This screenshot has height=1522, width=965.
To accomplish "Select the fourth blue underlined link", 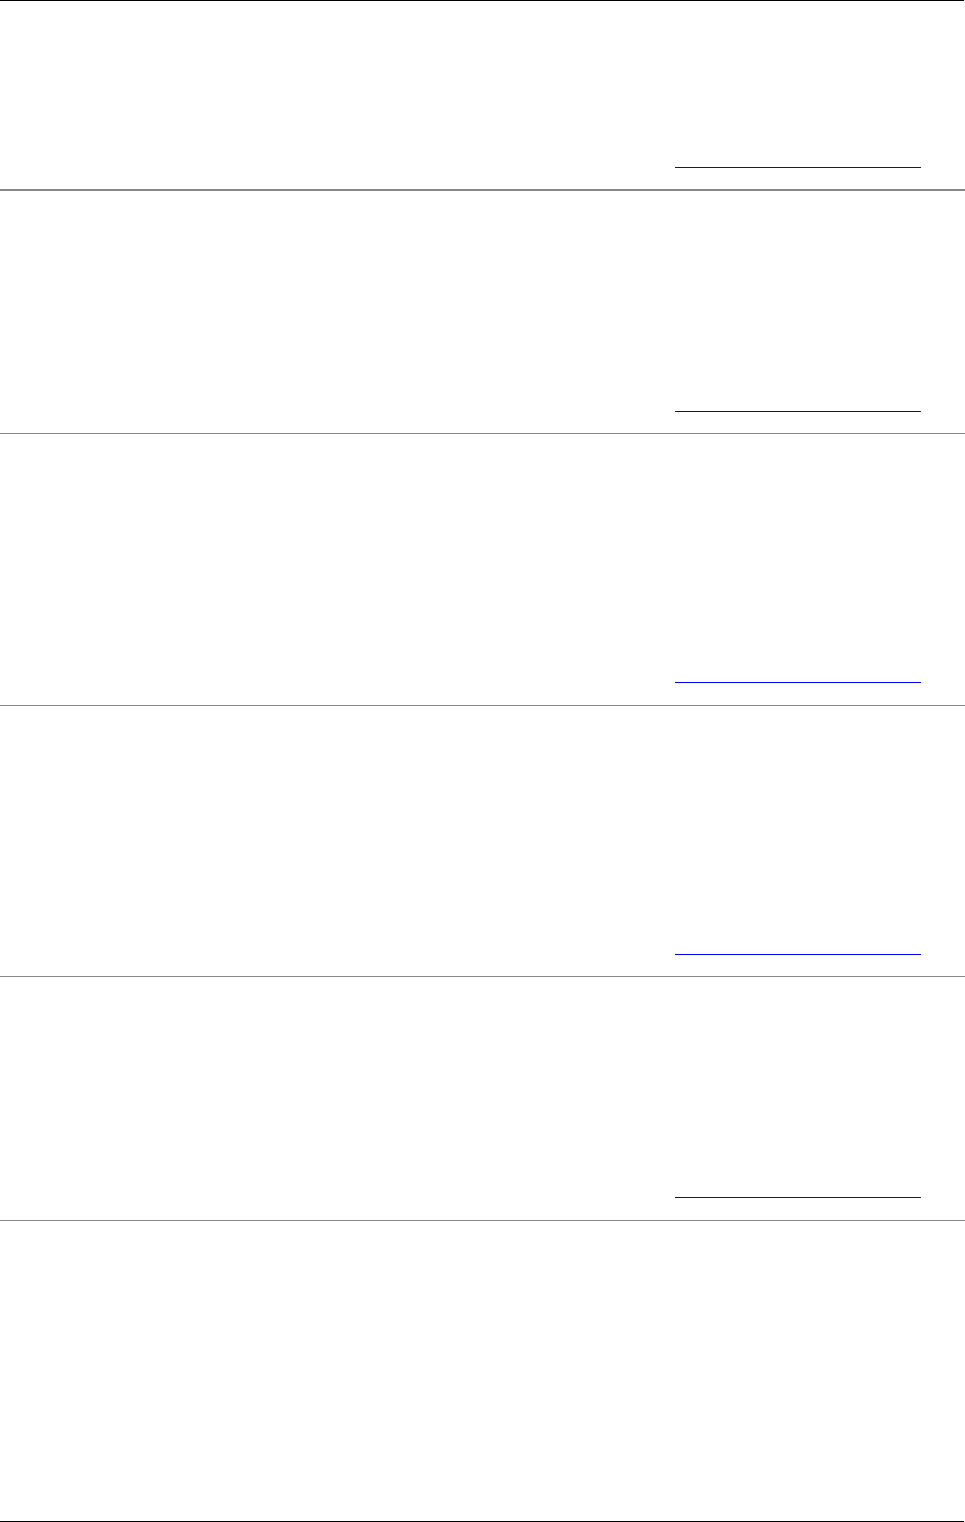I will (x=797, y=954).
